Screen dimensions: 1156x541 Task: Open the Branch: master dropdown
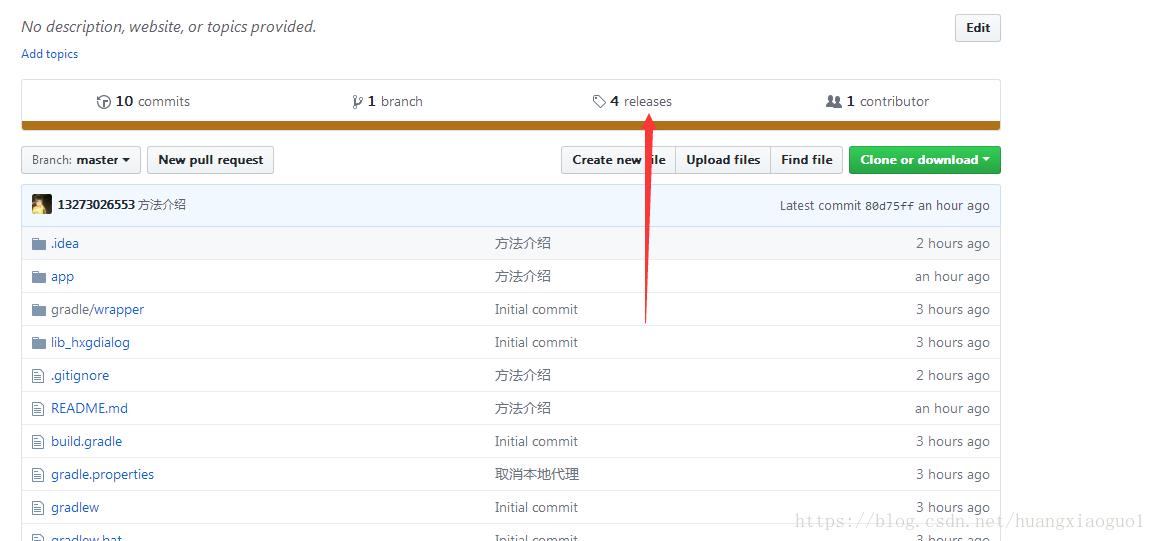click(x=81, y=160)
